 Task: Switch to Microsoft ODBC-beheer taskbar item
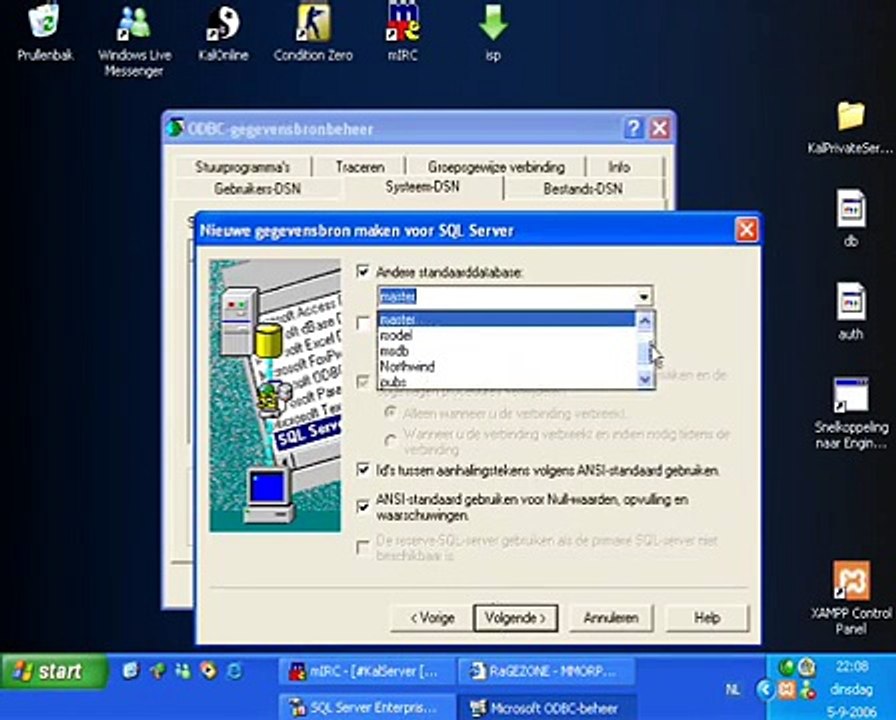click(547, 707)
